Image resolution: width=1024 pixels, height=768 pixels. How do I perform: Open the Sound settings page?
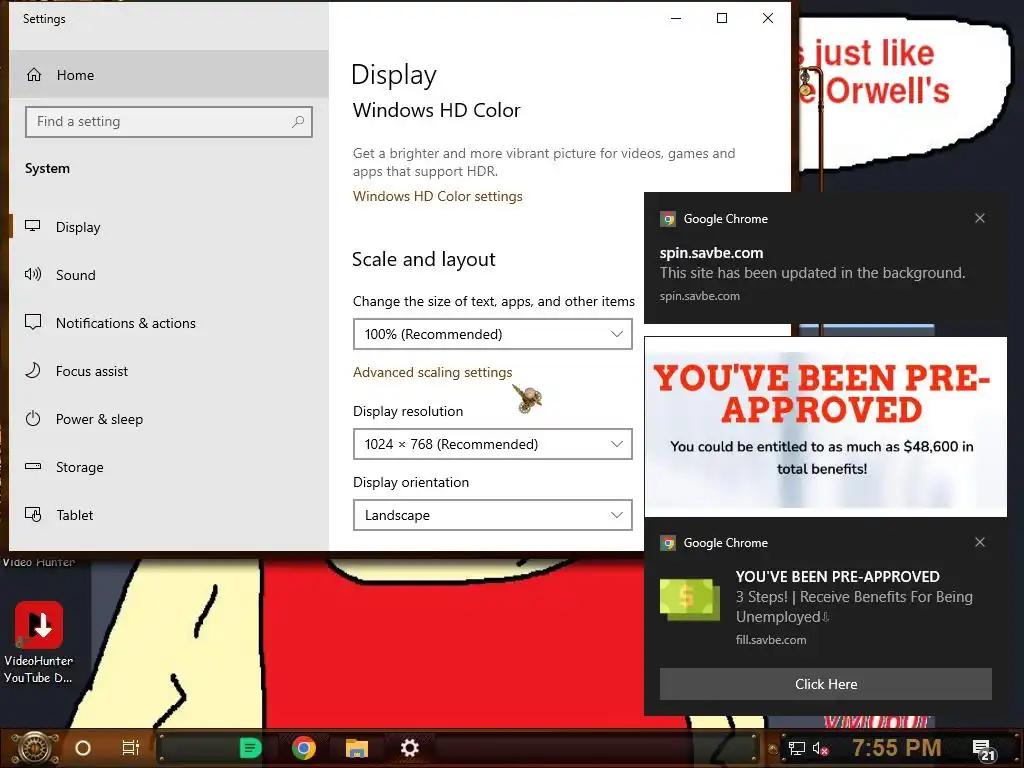[x=168, y=275]
